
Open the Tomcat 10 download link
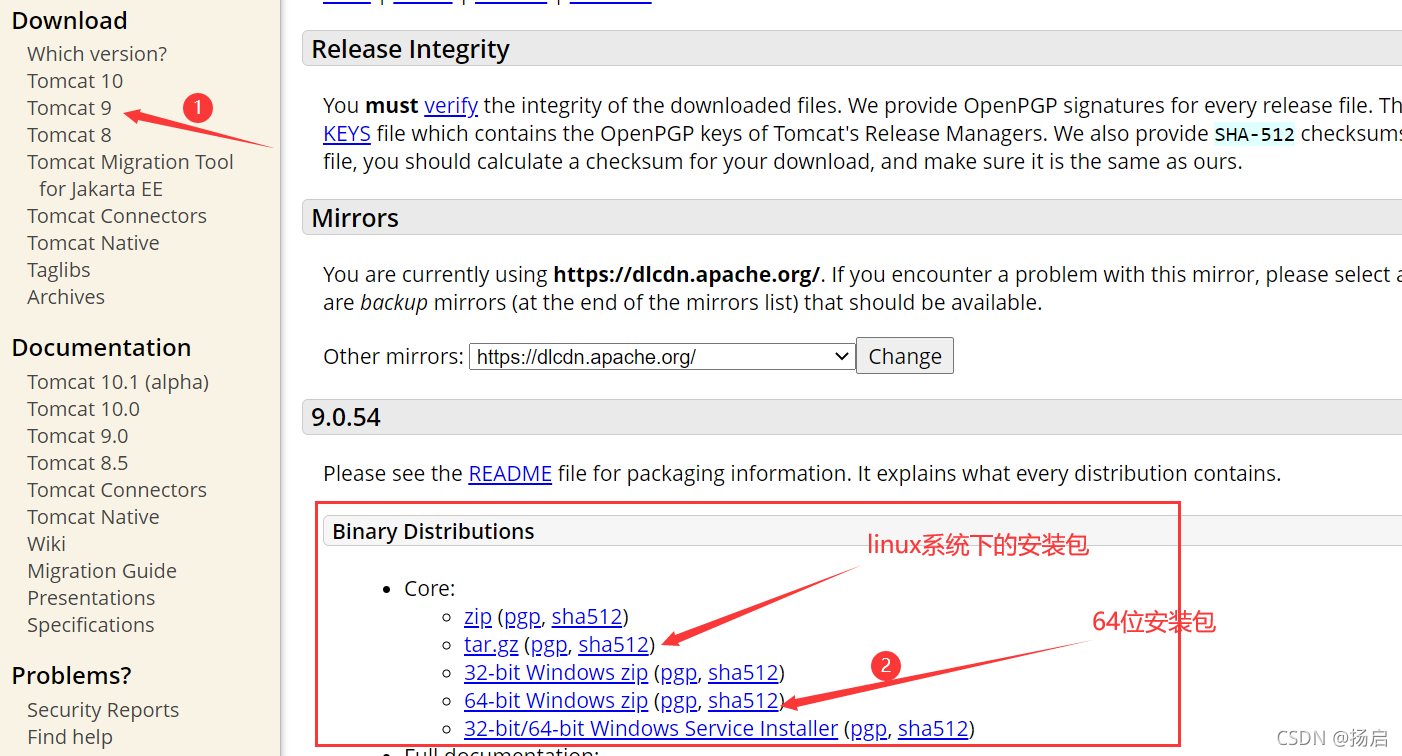[75, 81]
